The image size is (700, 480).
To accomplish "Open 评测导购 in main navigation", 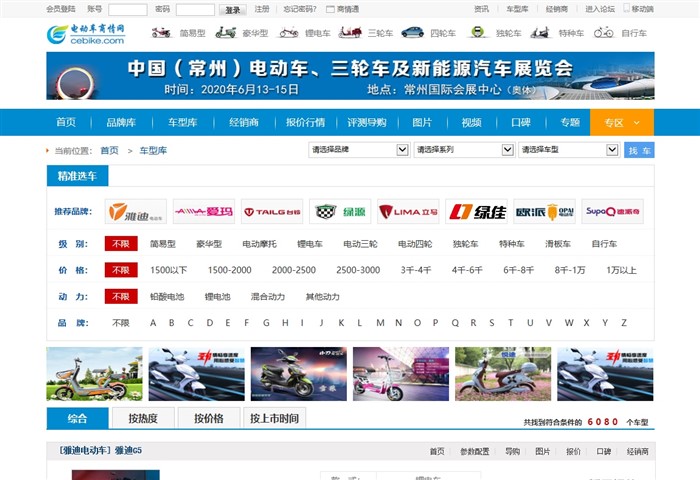I will click(367, 122).
